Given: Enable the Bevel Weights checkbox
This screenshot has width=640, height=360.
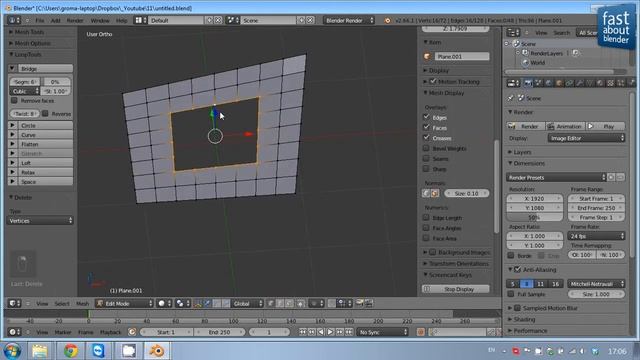Looking at the screenshot, I should click(x=427, y=148).
